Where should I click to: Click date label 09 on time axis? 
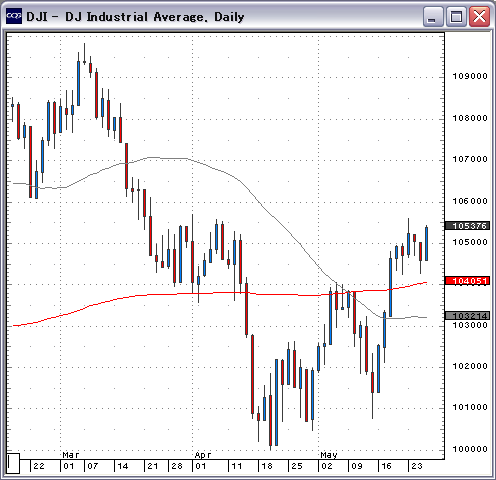tap(357, 466)
